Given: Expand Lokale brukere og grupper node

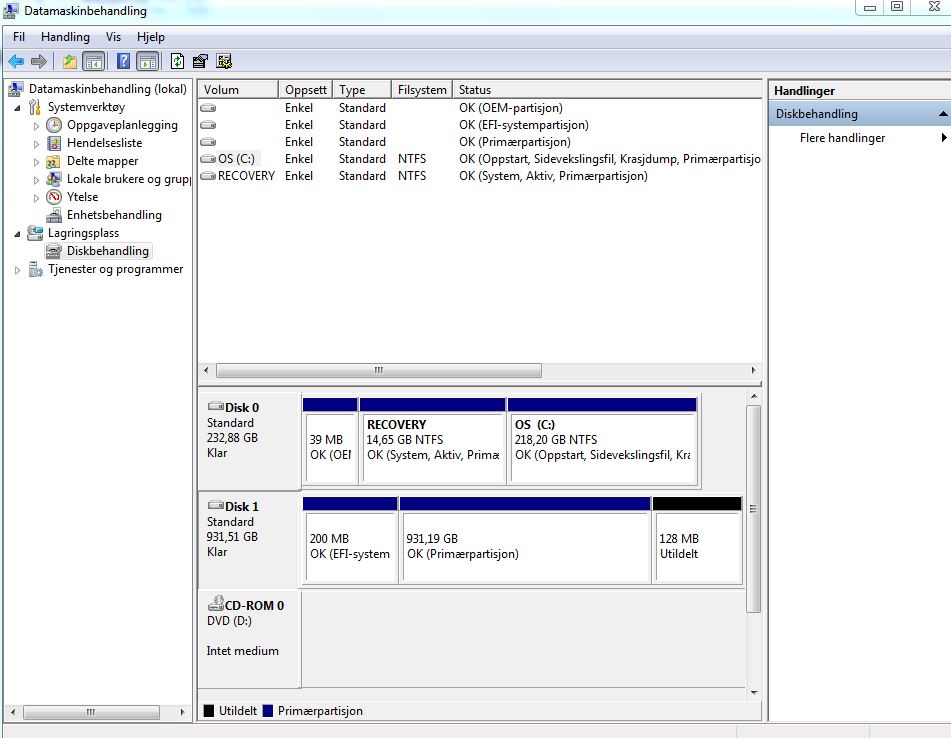Looking at the screenshot, I should (x=36, y=180).
